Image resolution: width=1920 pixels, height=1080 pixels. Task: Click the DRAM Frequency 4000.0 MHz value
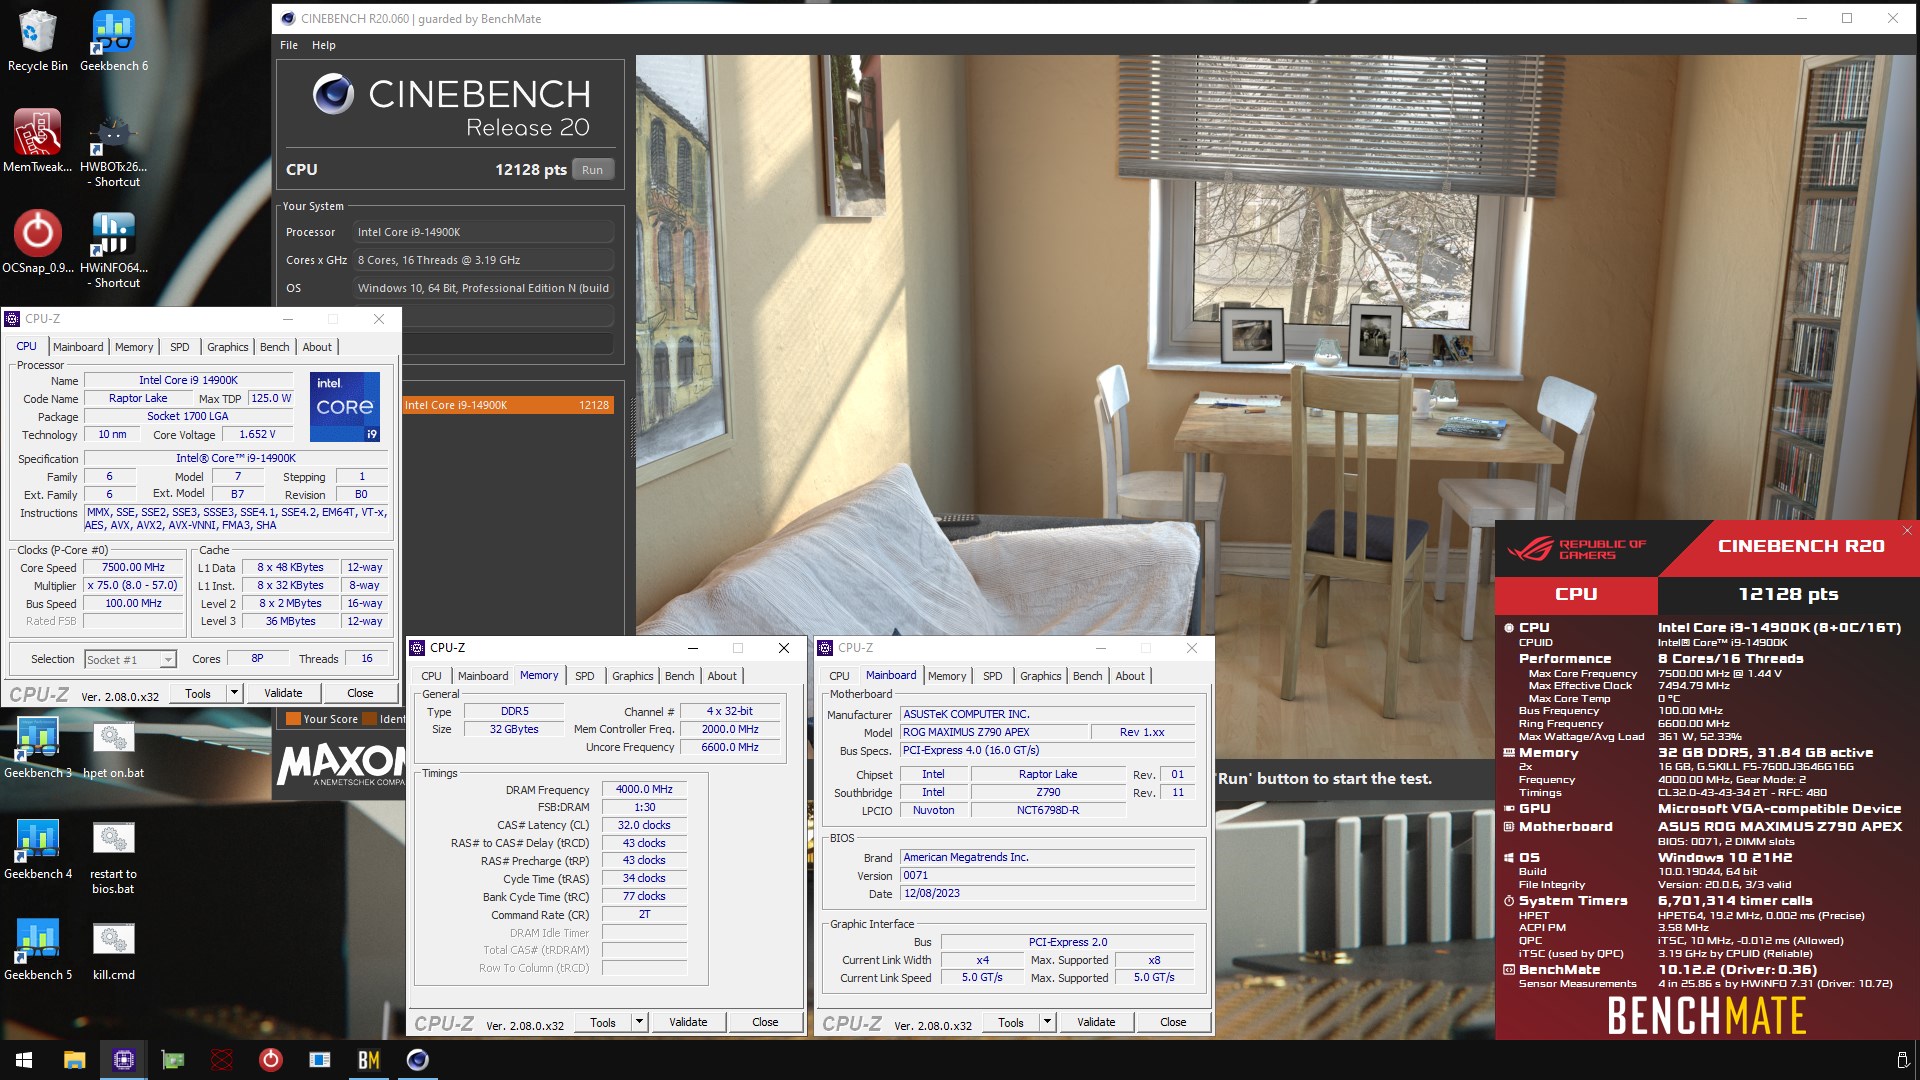(644, 789)
